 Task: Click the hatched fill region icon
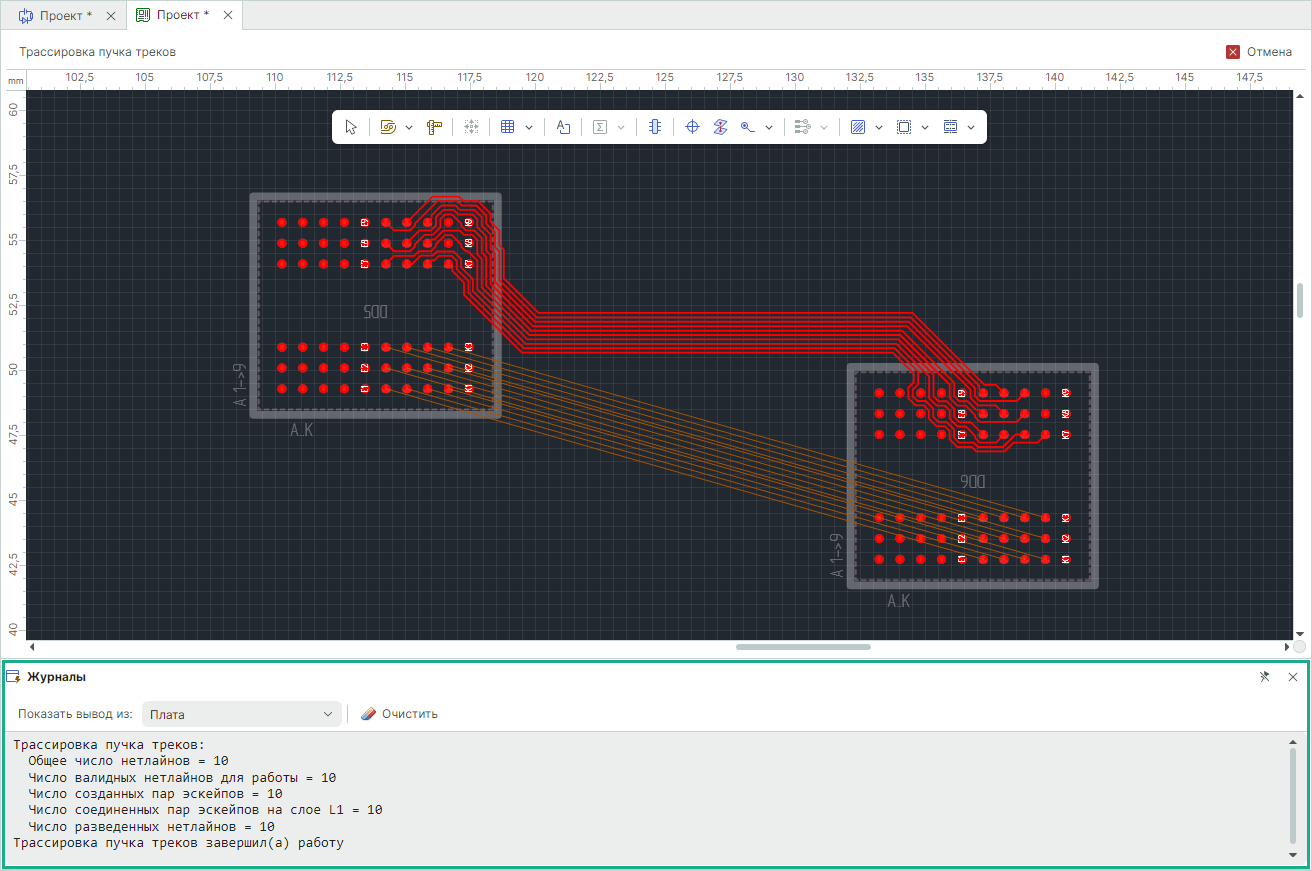(858, 127)
